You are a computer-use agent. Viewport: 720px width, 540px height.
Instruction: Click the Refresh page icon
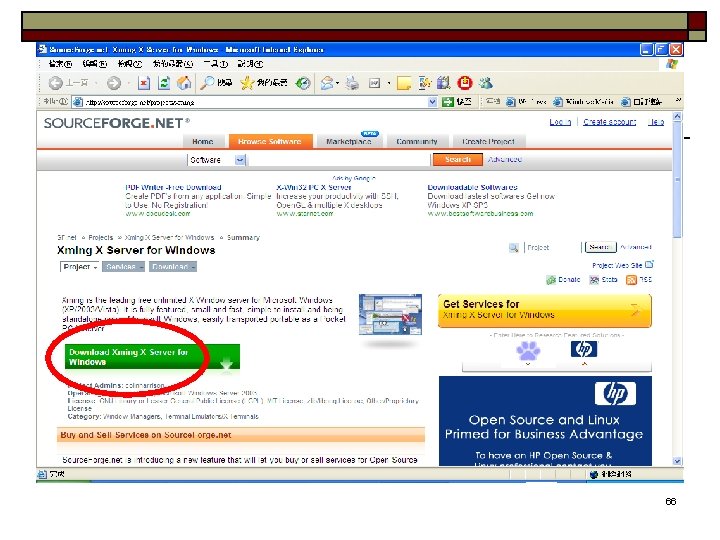pos(164,83)
